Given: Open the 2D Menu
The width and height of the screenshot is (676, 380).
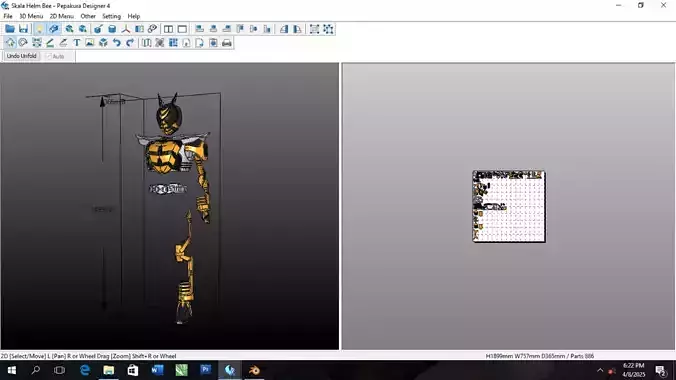Looking at the screenshot, I should tap(62, 16).
